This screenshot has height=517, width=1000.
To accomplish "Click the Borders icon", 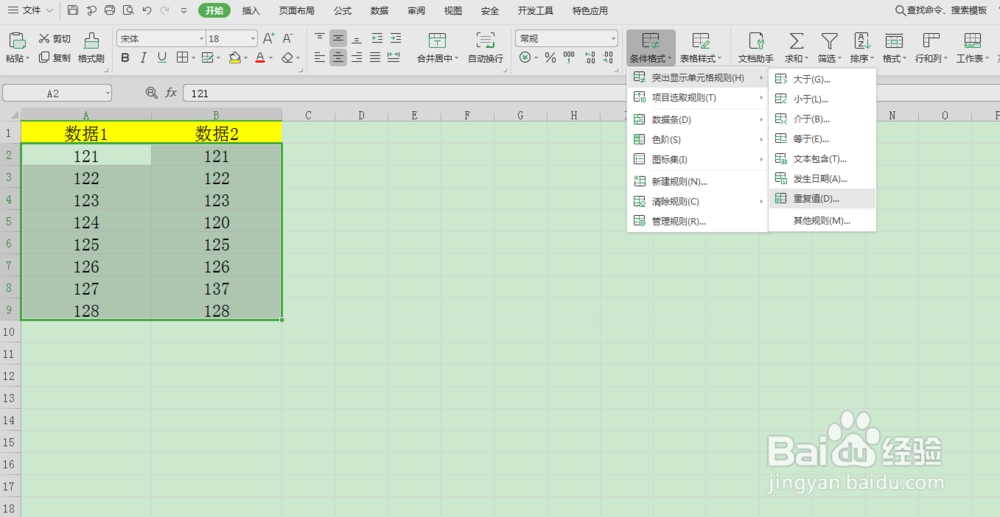I will pyautogui.click(x=182, y=58).
